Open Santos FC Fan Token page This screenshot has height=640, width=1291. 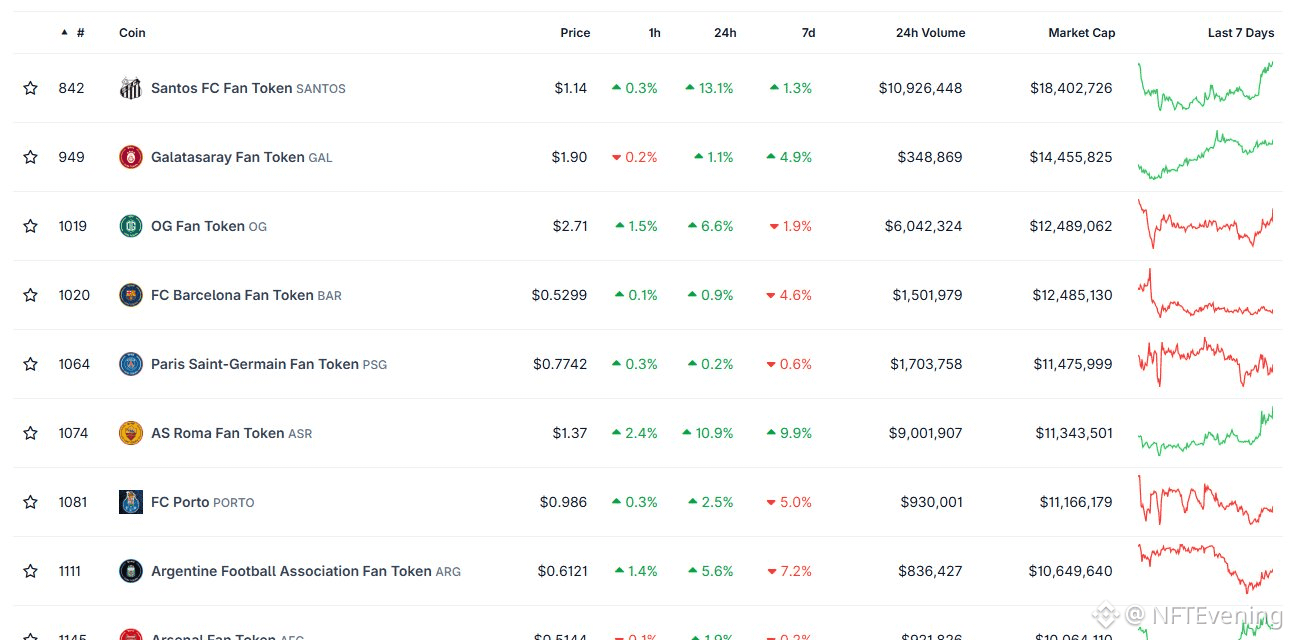point(248,88)
